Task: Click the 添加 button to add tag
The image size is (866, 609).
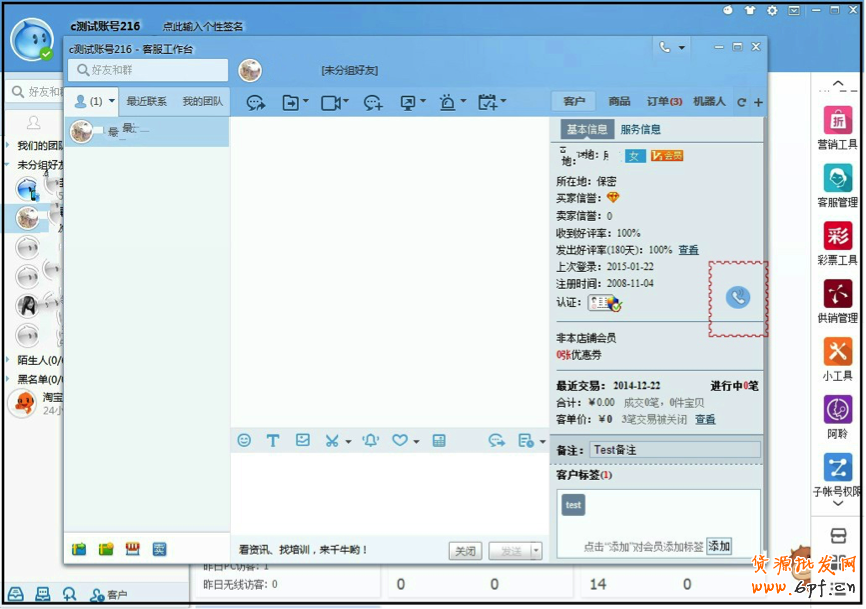Action: [x=718, y=546]
